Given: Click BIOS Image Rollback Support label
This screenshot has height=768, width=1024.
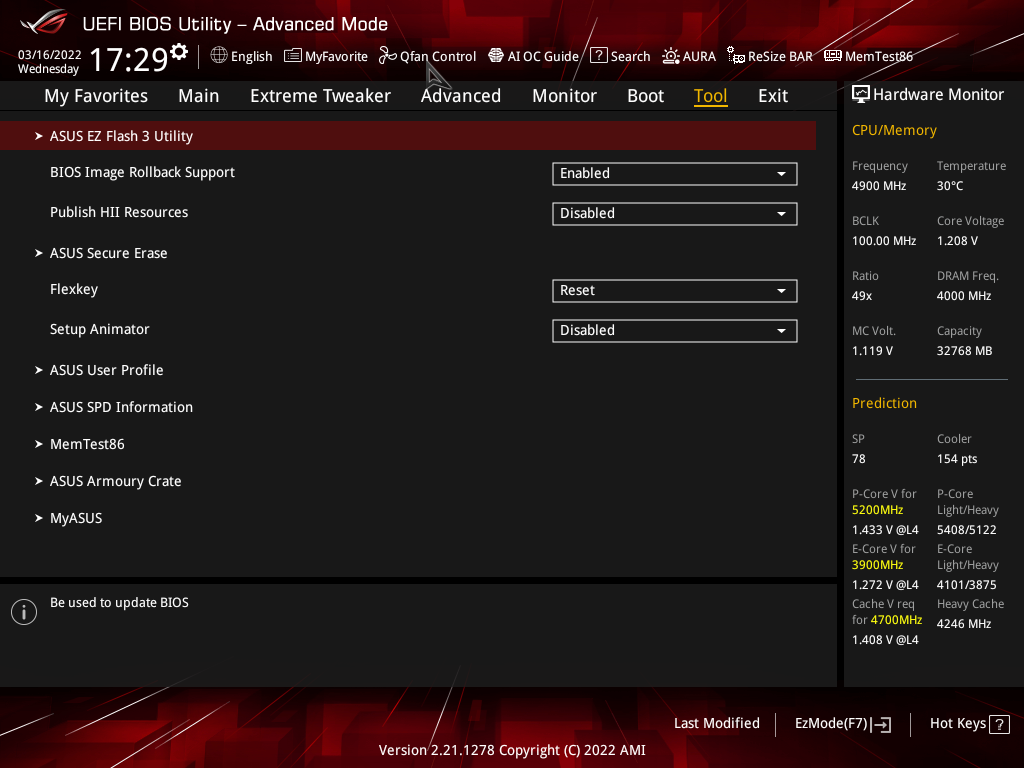Looking at the screenshot, I should (x=142, y=172).
